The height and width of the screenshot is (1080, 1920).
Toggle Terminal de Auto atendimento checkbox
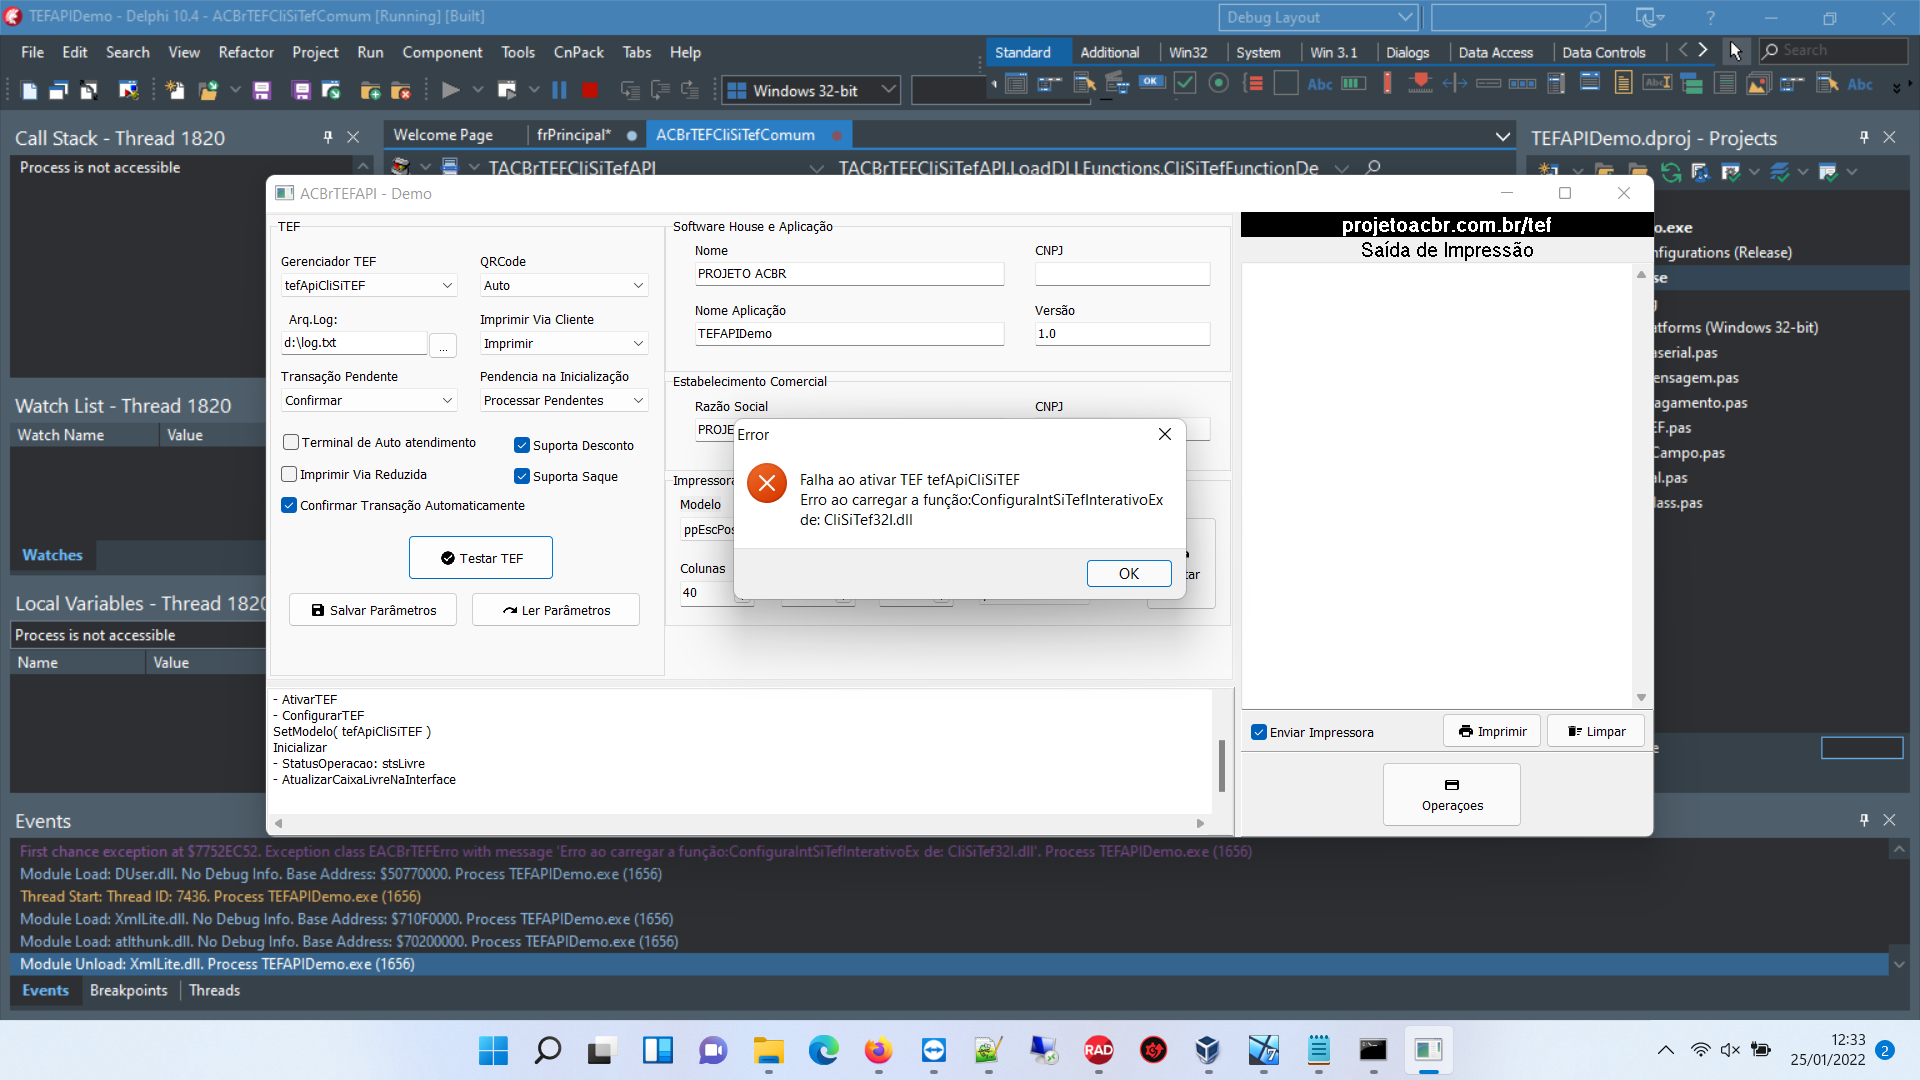pyautogui.click(x=291, y=442)
